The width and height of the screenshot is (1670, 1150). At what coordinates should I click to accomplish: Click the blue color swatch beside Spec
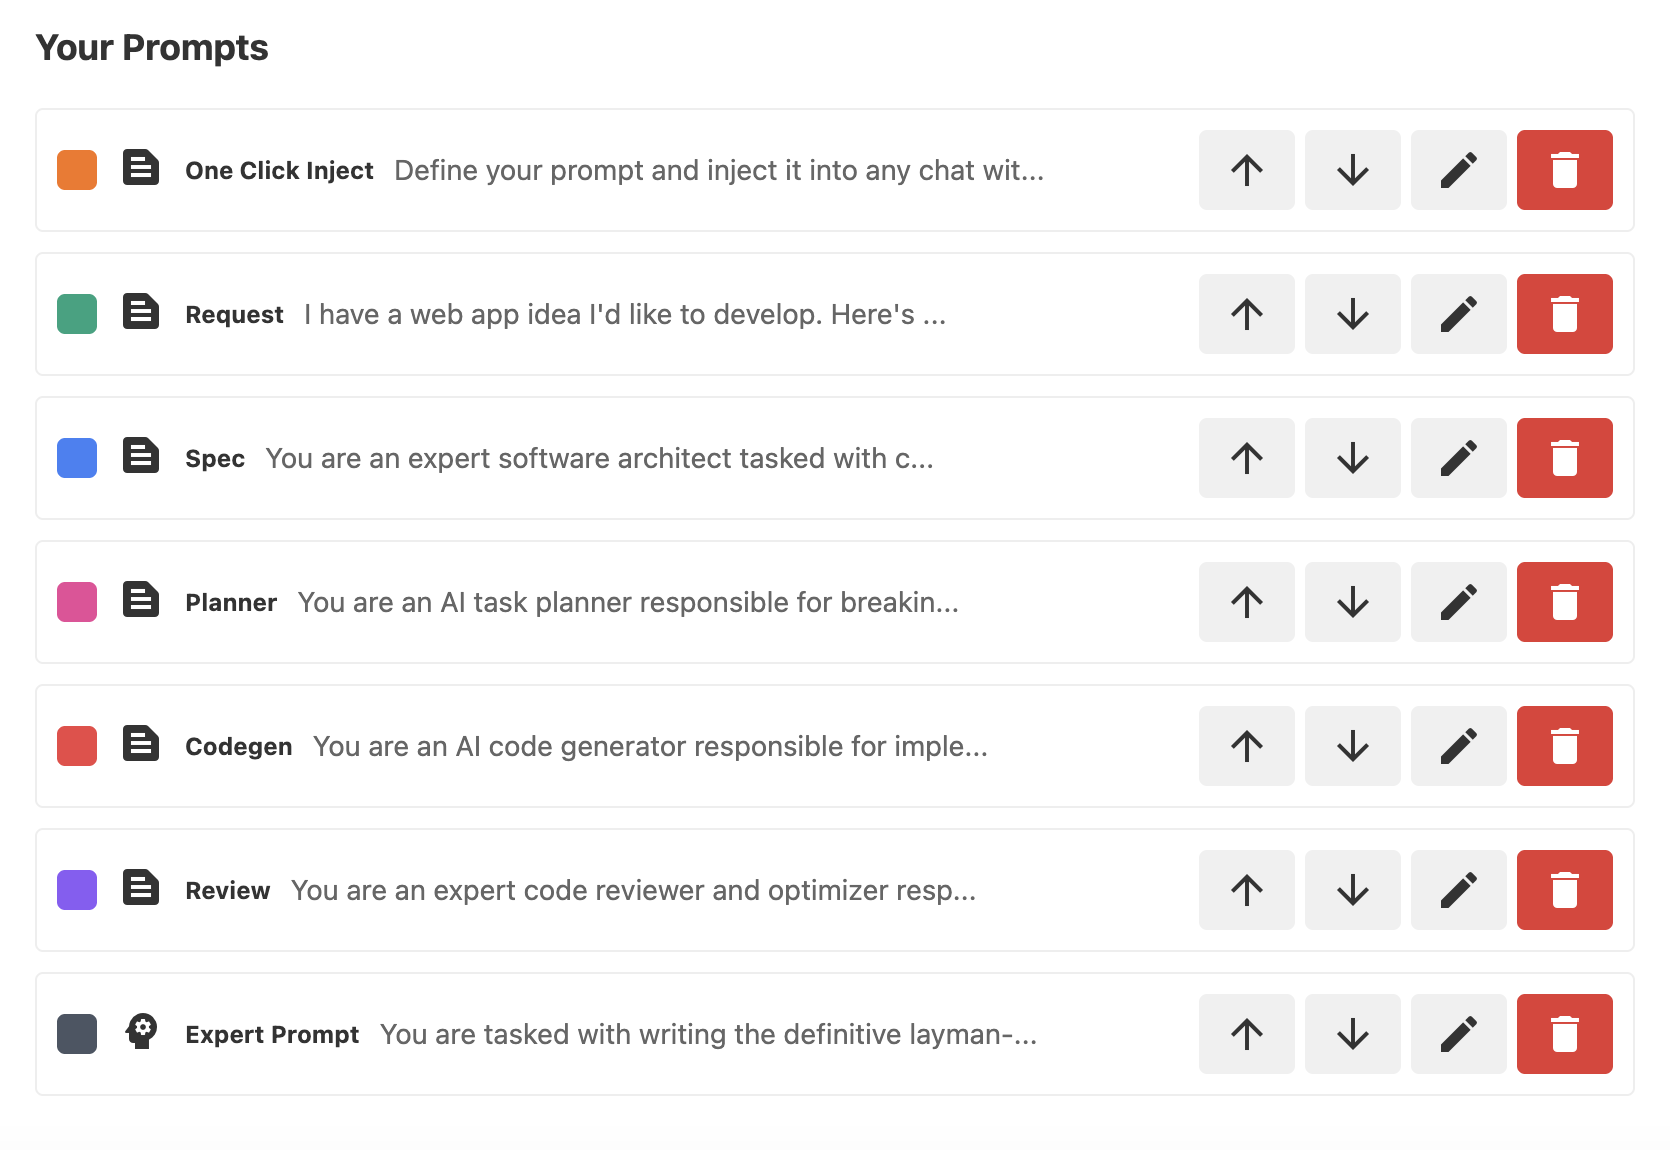pos(77,458)
